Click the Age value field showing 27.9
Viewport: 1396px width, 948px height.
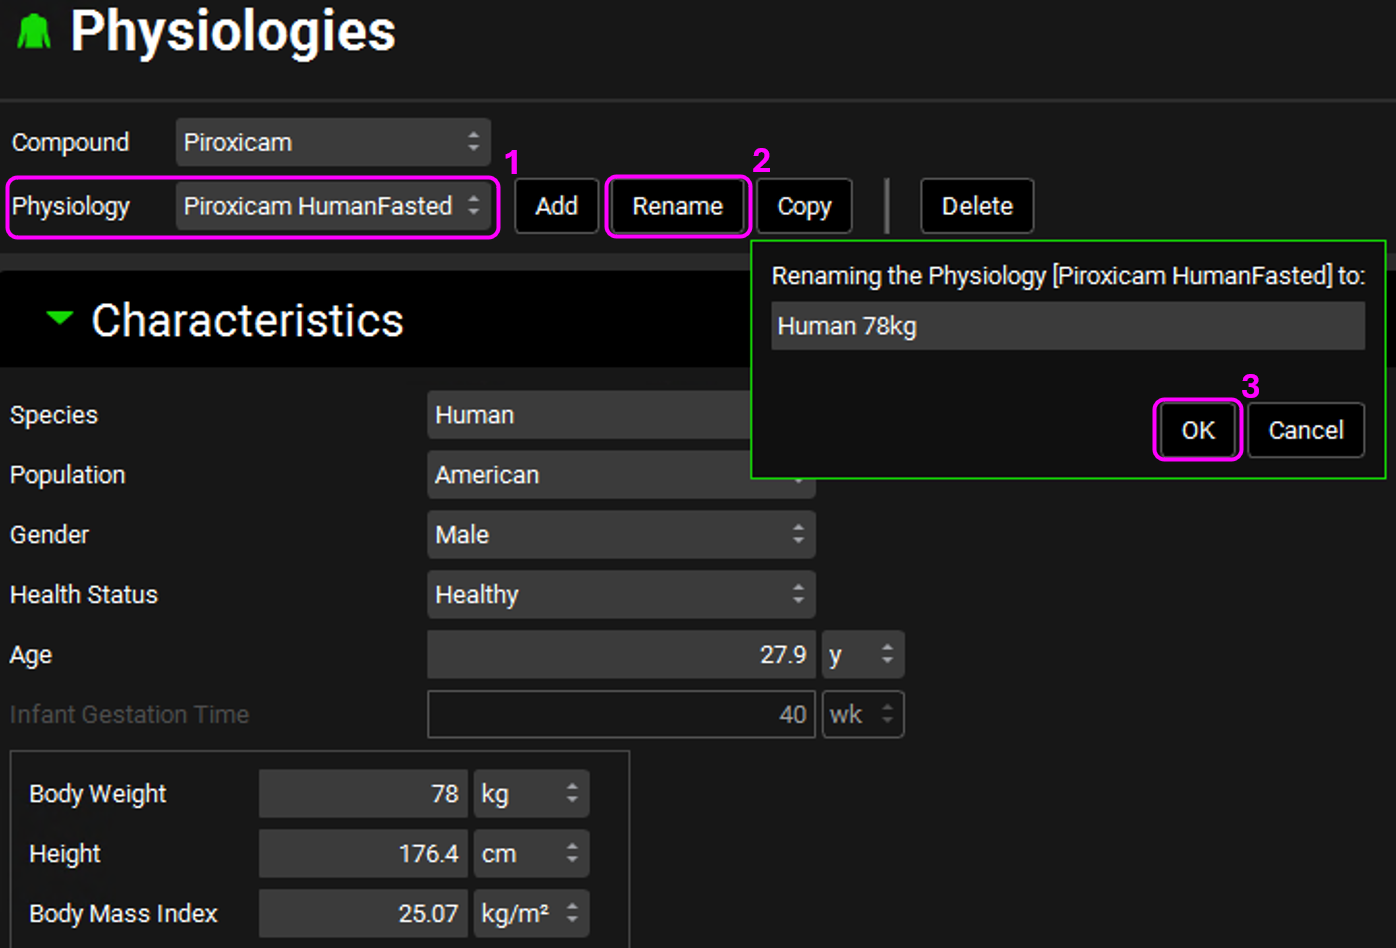[x=620, y=655]
